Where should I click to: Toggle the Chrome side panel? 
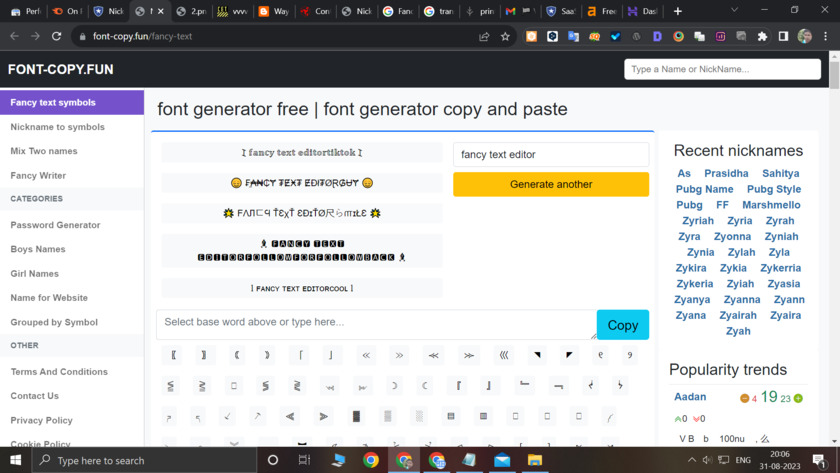click(x=783, y=36)
